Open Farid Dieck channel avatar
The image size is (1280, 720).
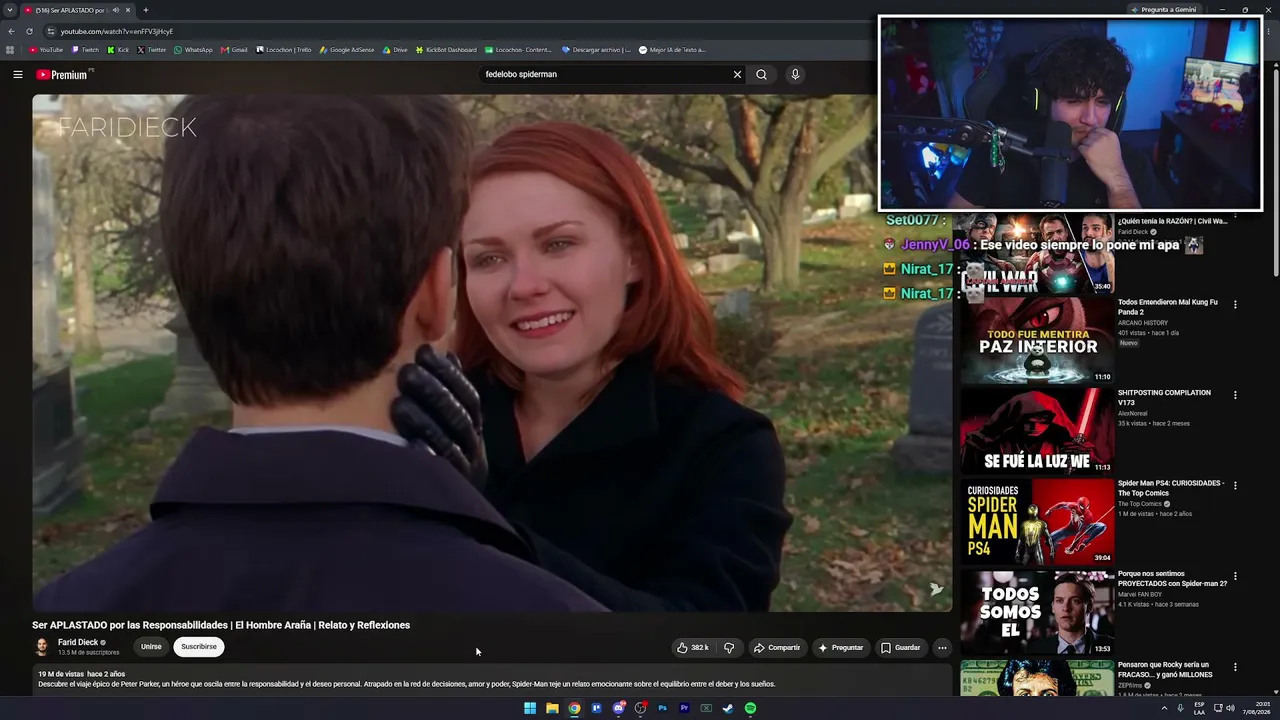pos(42,647)
